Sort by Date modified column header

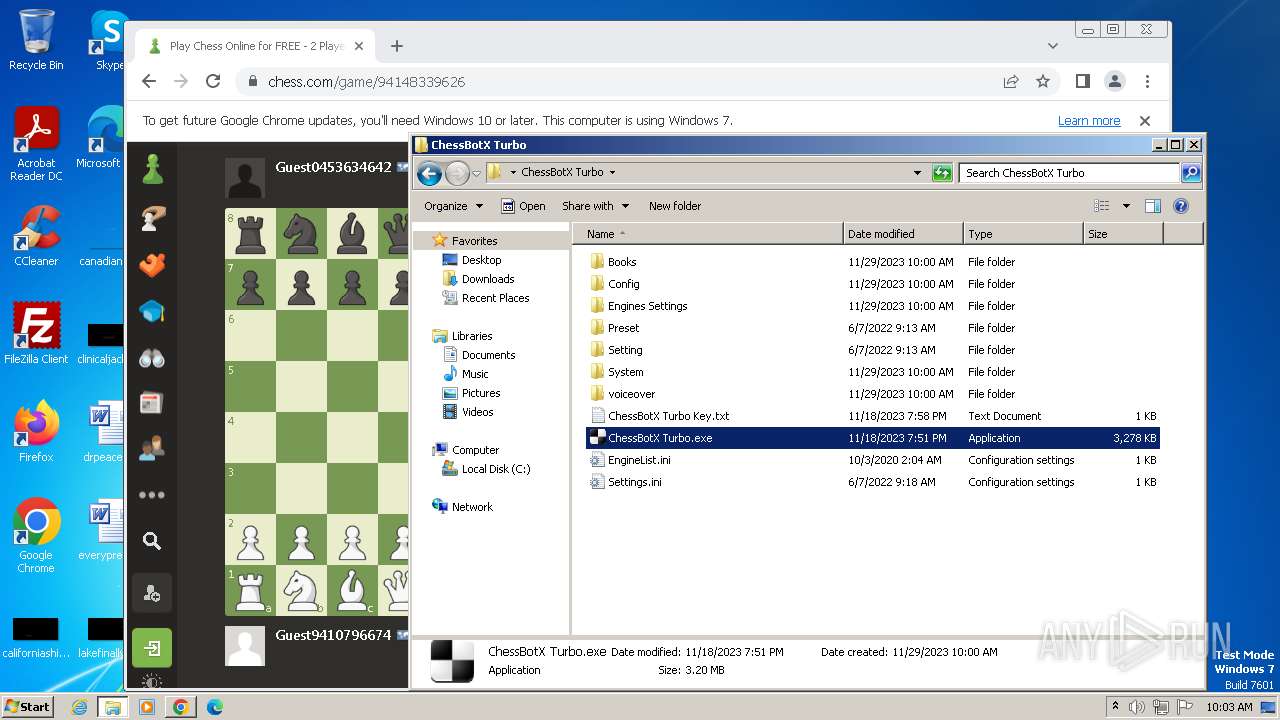(x=904, y=234)
